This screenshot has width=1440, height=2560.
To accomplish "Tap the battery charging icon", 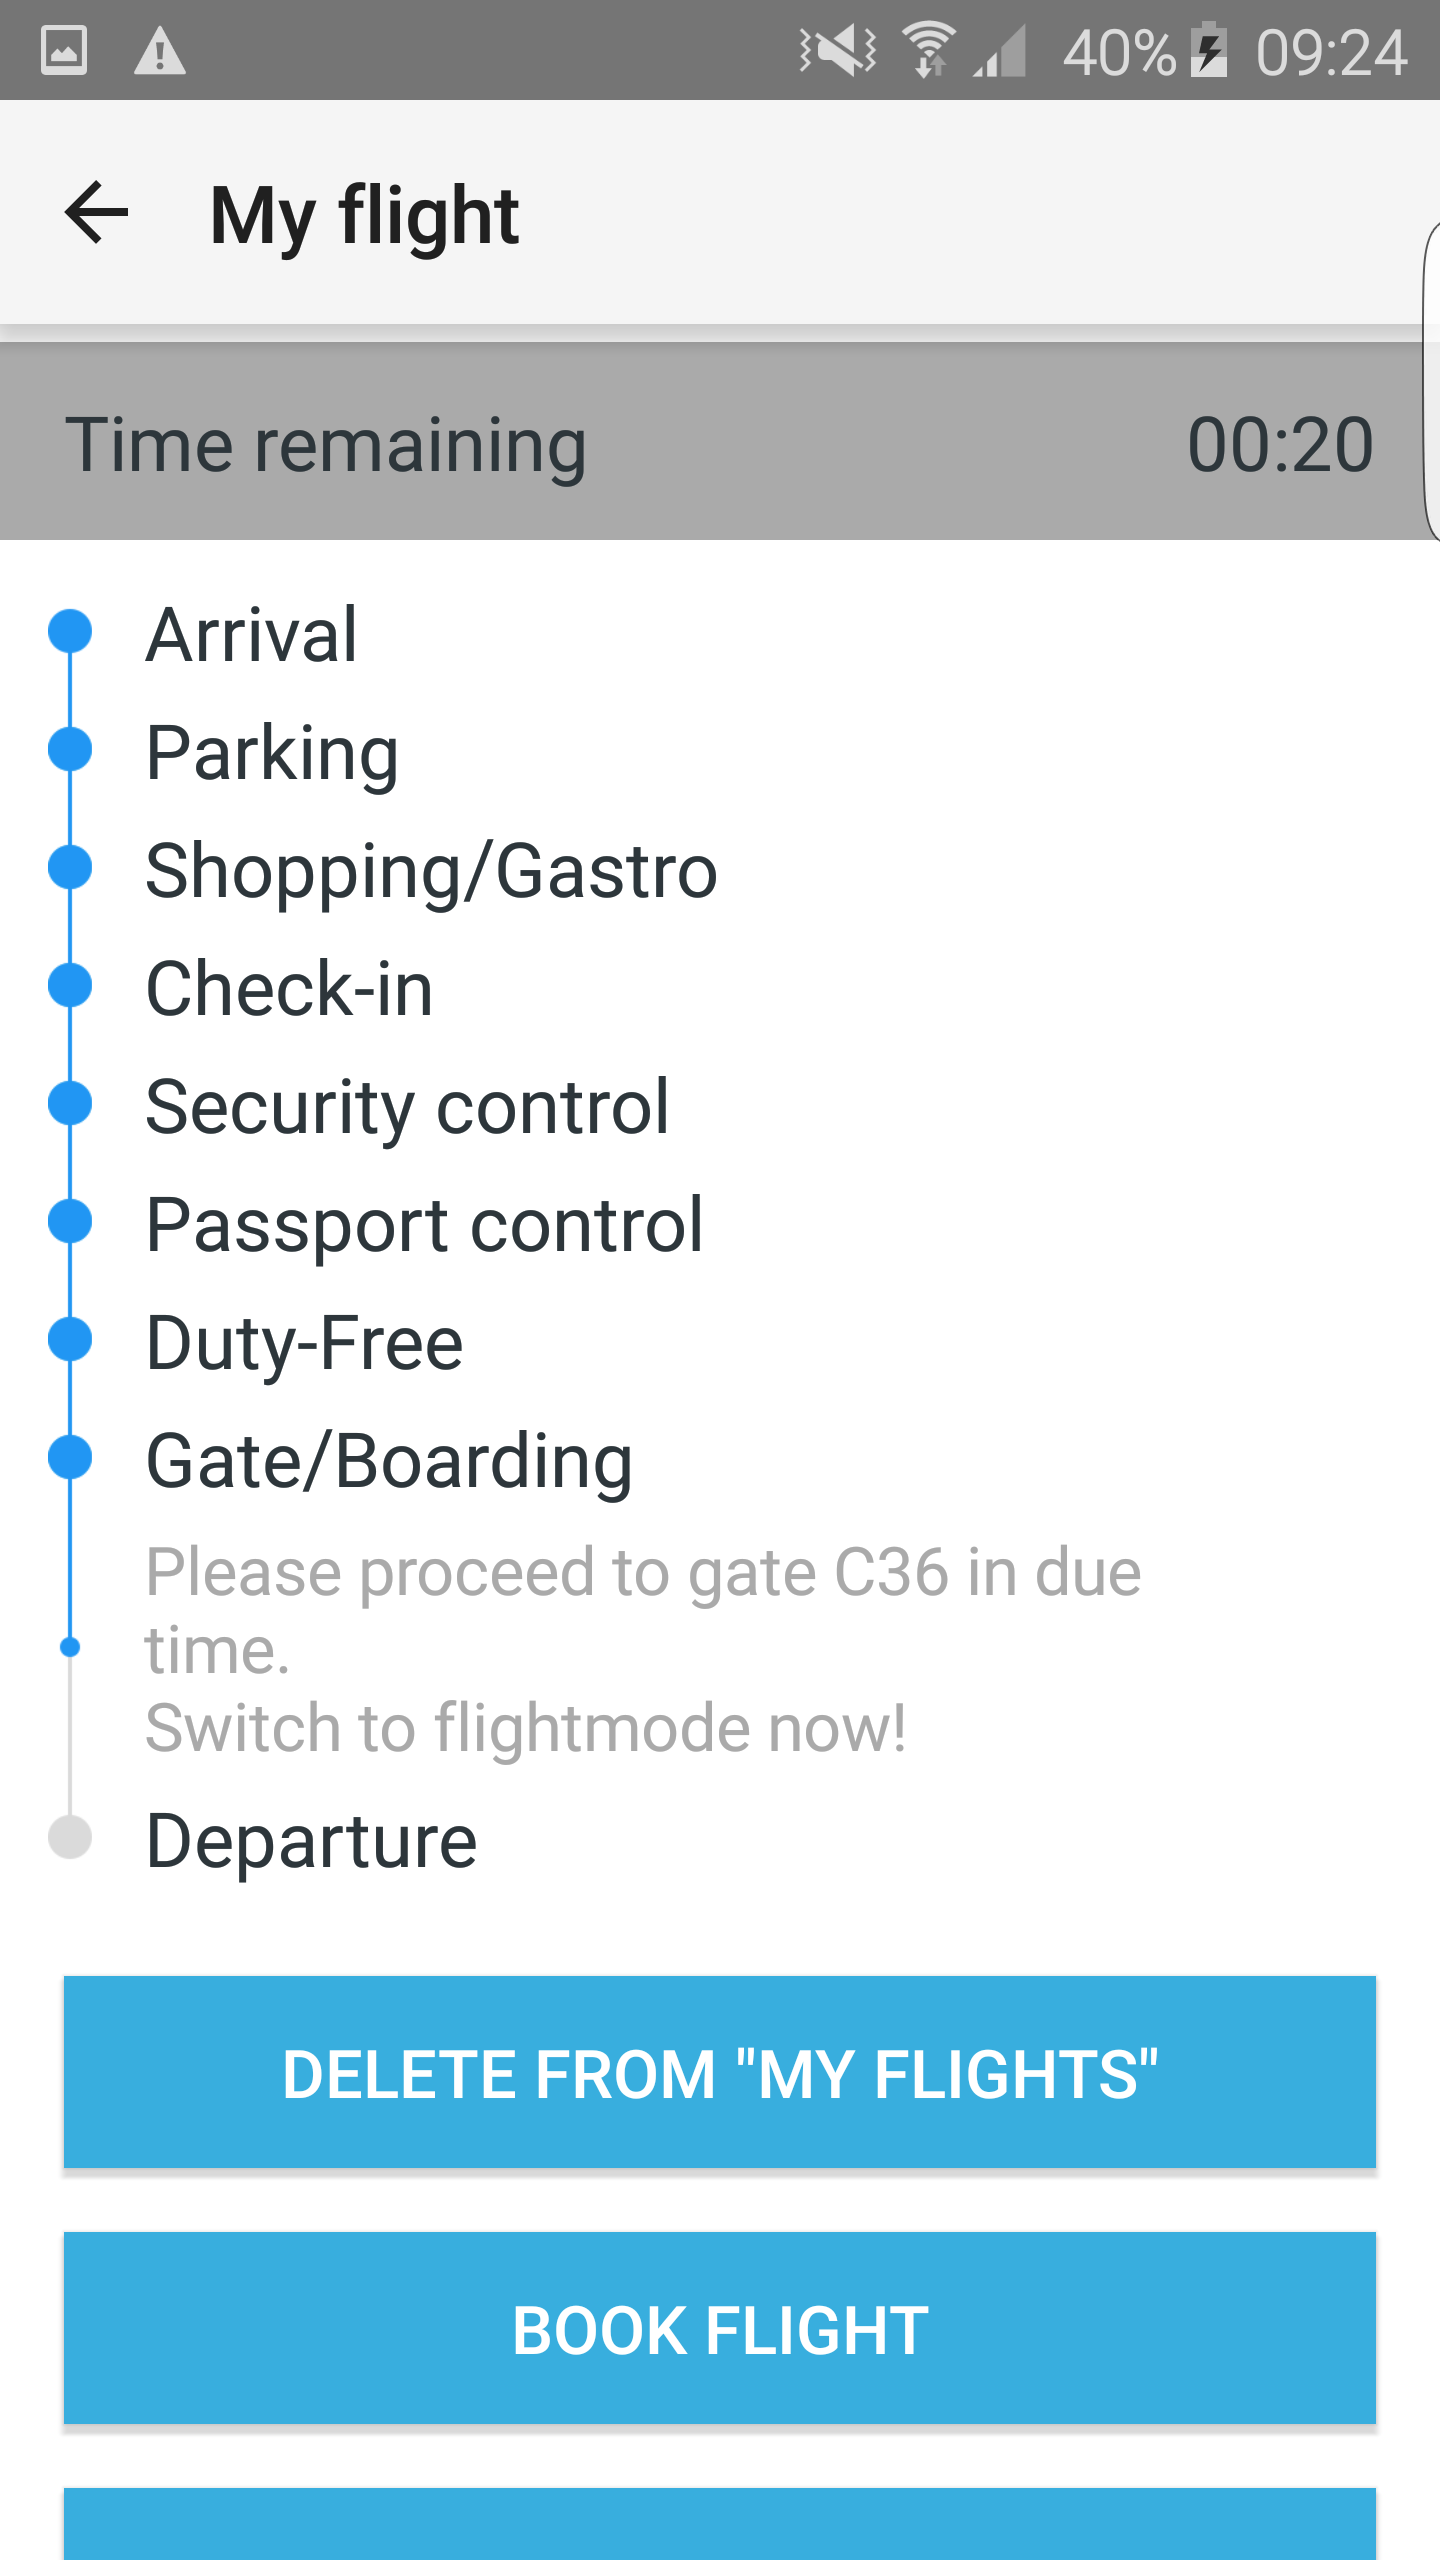I will [1209, 50].
